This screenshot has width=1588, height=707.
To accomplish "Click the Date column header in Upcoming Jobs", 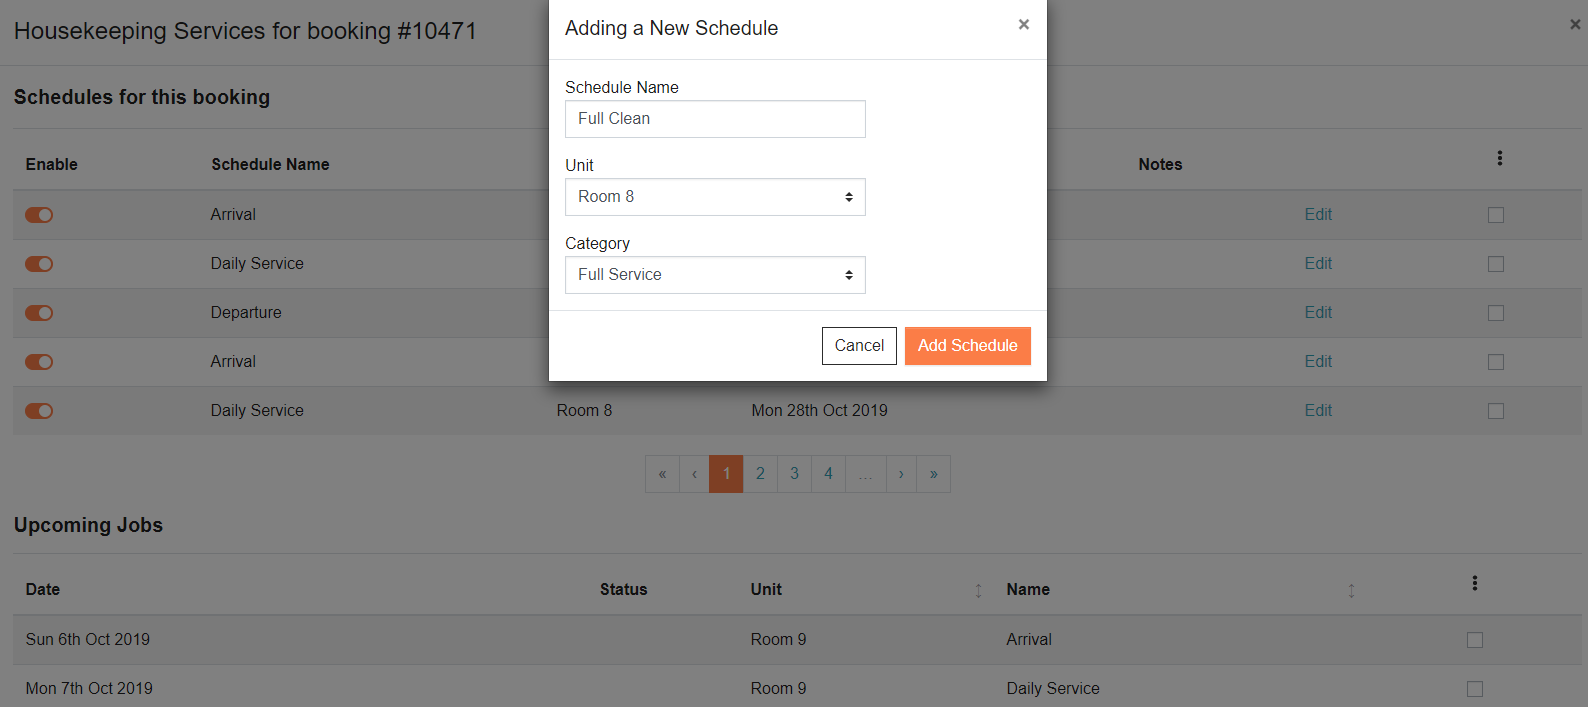I will coord(43,589).
